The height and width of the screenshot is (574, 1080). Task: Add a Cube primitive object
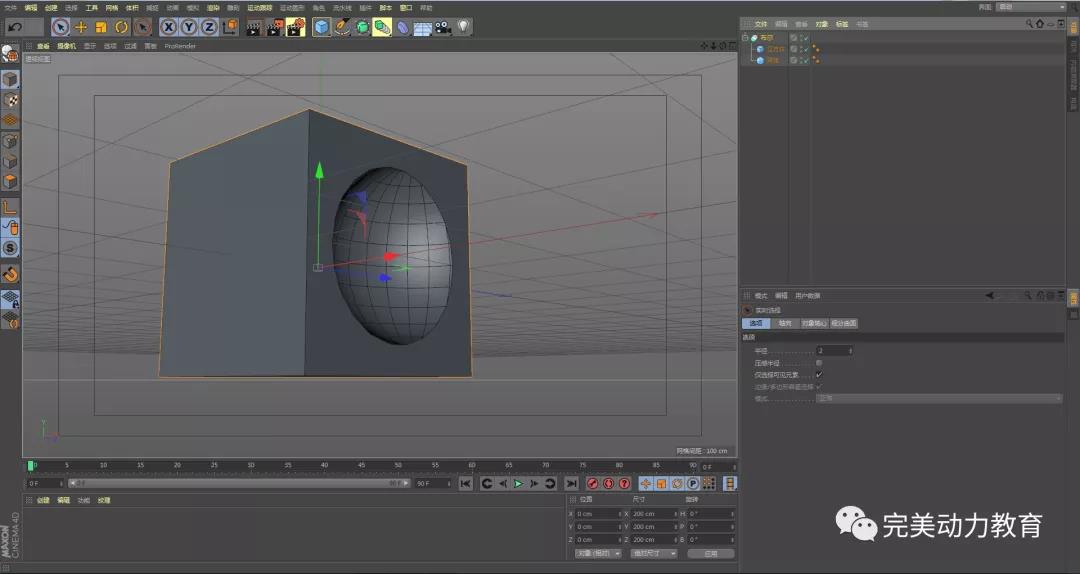pyautogui.click(x=321, y=27)
